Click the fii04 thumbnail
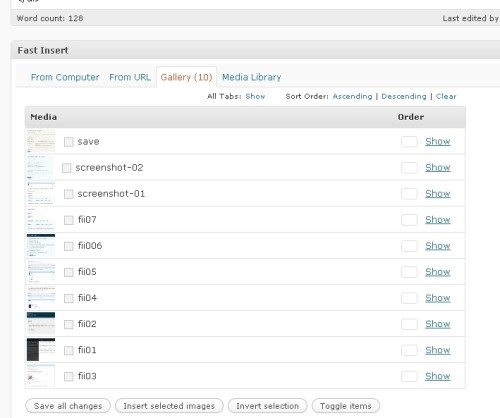 [41, 297]
